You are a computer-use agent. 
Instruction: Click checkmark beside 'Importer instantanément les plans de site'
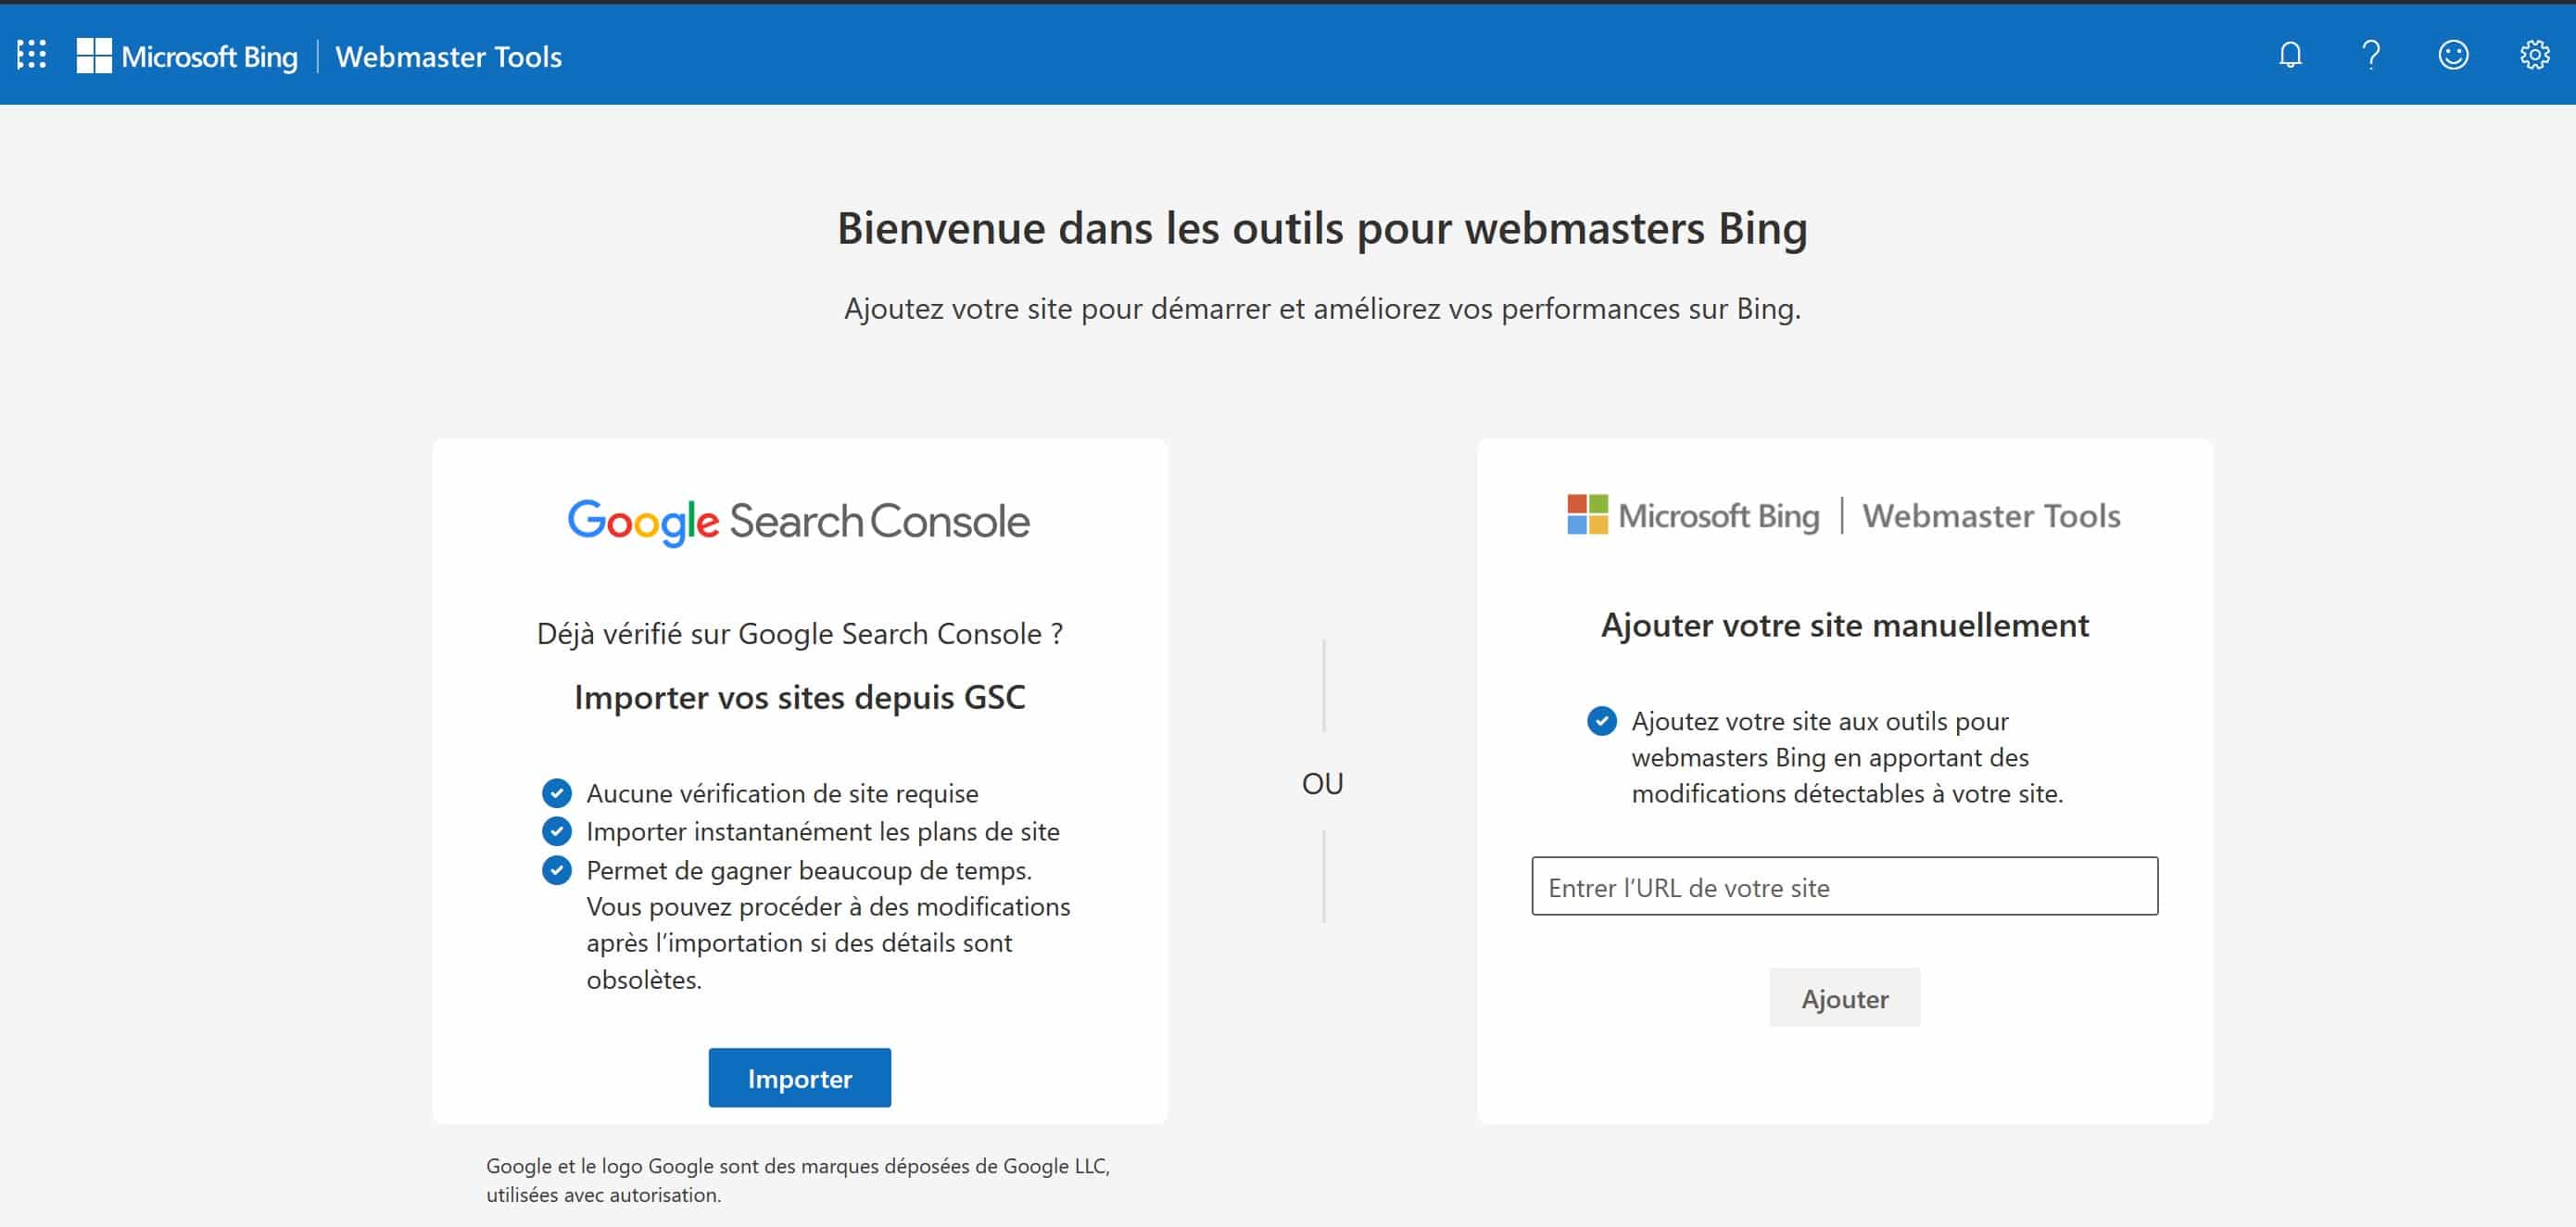557,831
